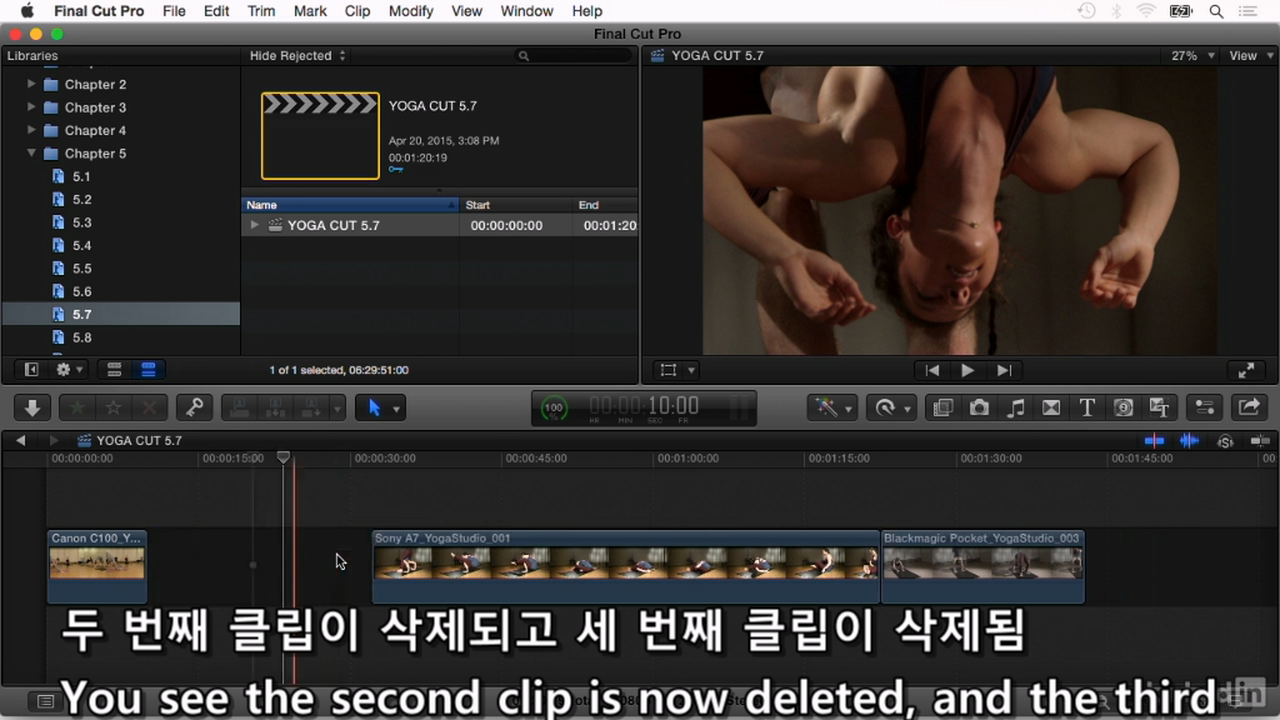Image resolution: width=1280 pixels, height=720 pixels.
Task: Show the Effects Browser
Action: pos(943,408)
